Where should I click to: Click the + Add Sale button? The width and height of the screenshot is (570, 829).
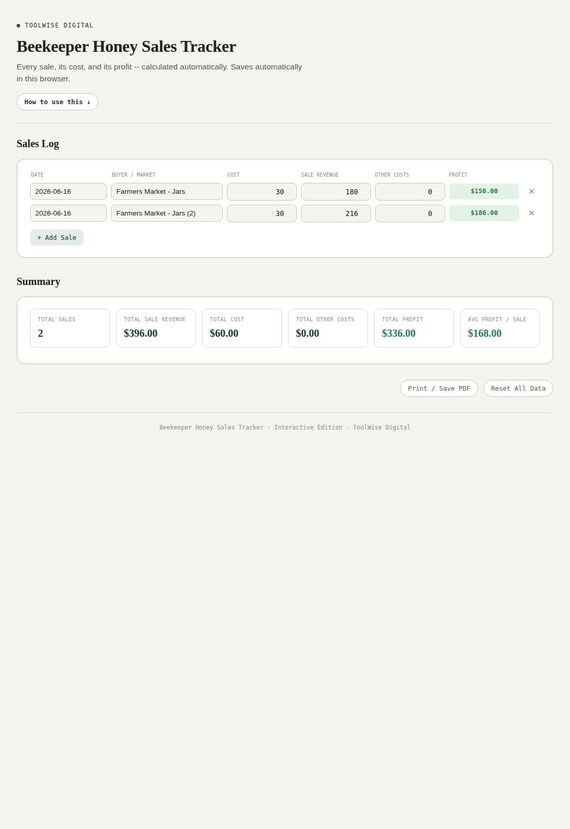57,238
